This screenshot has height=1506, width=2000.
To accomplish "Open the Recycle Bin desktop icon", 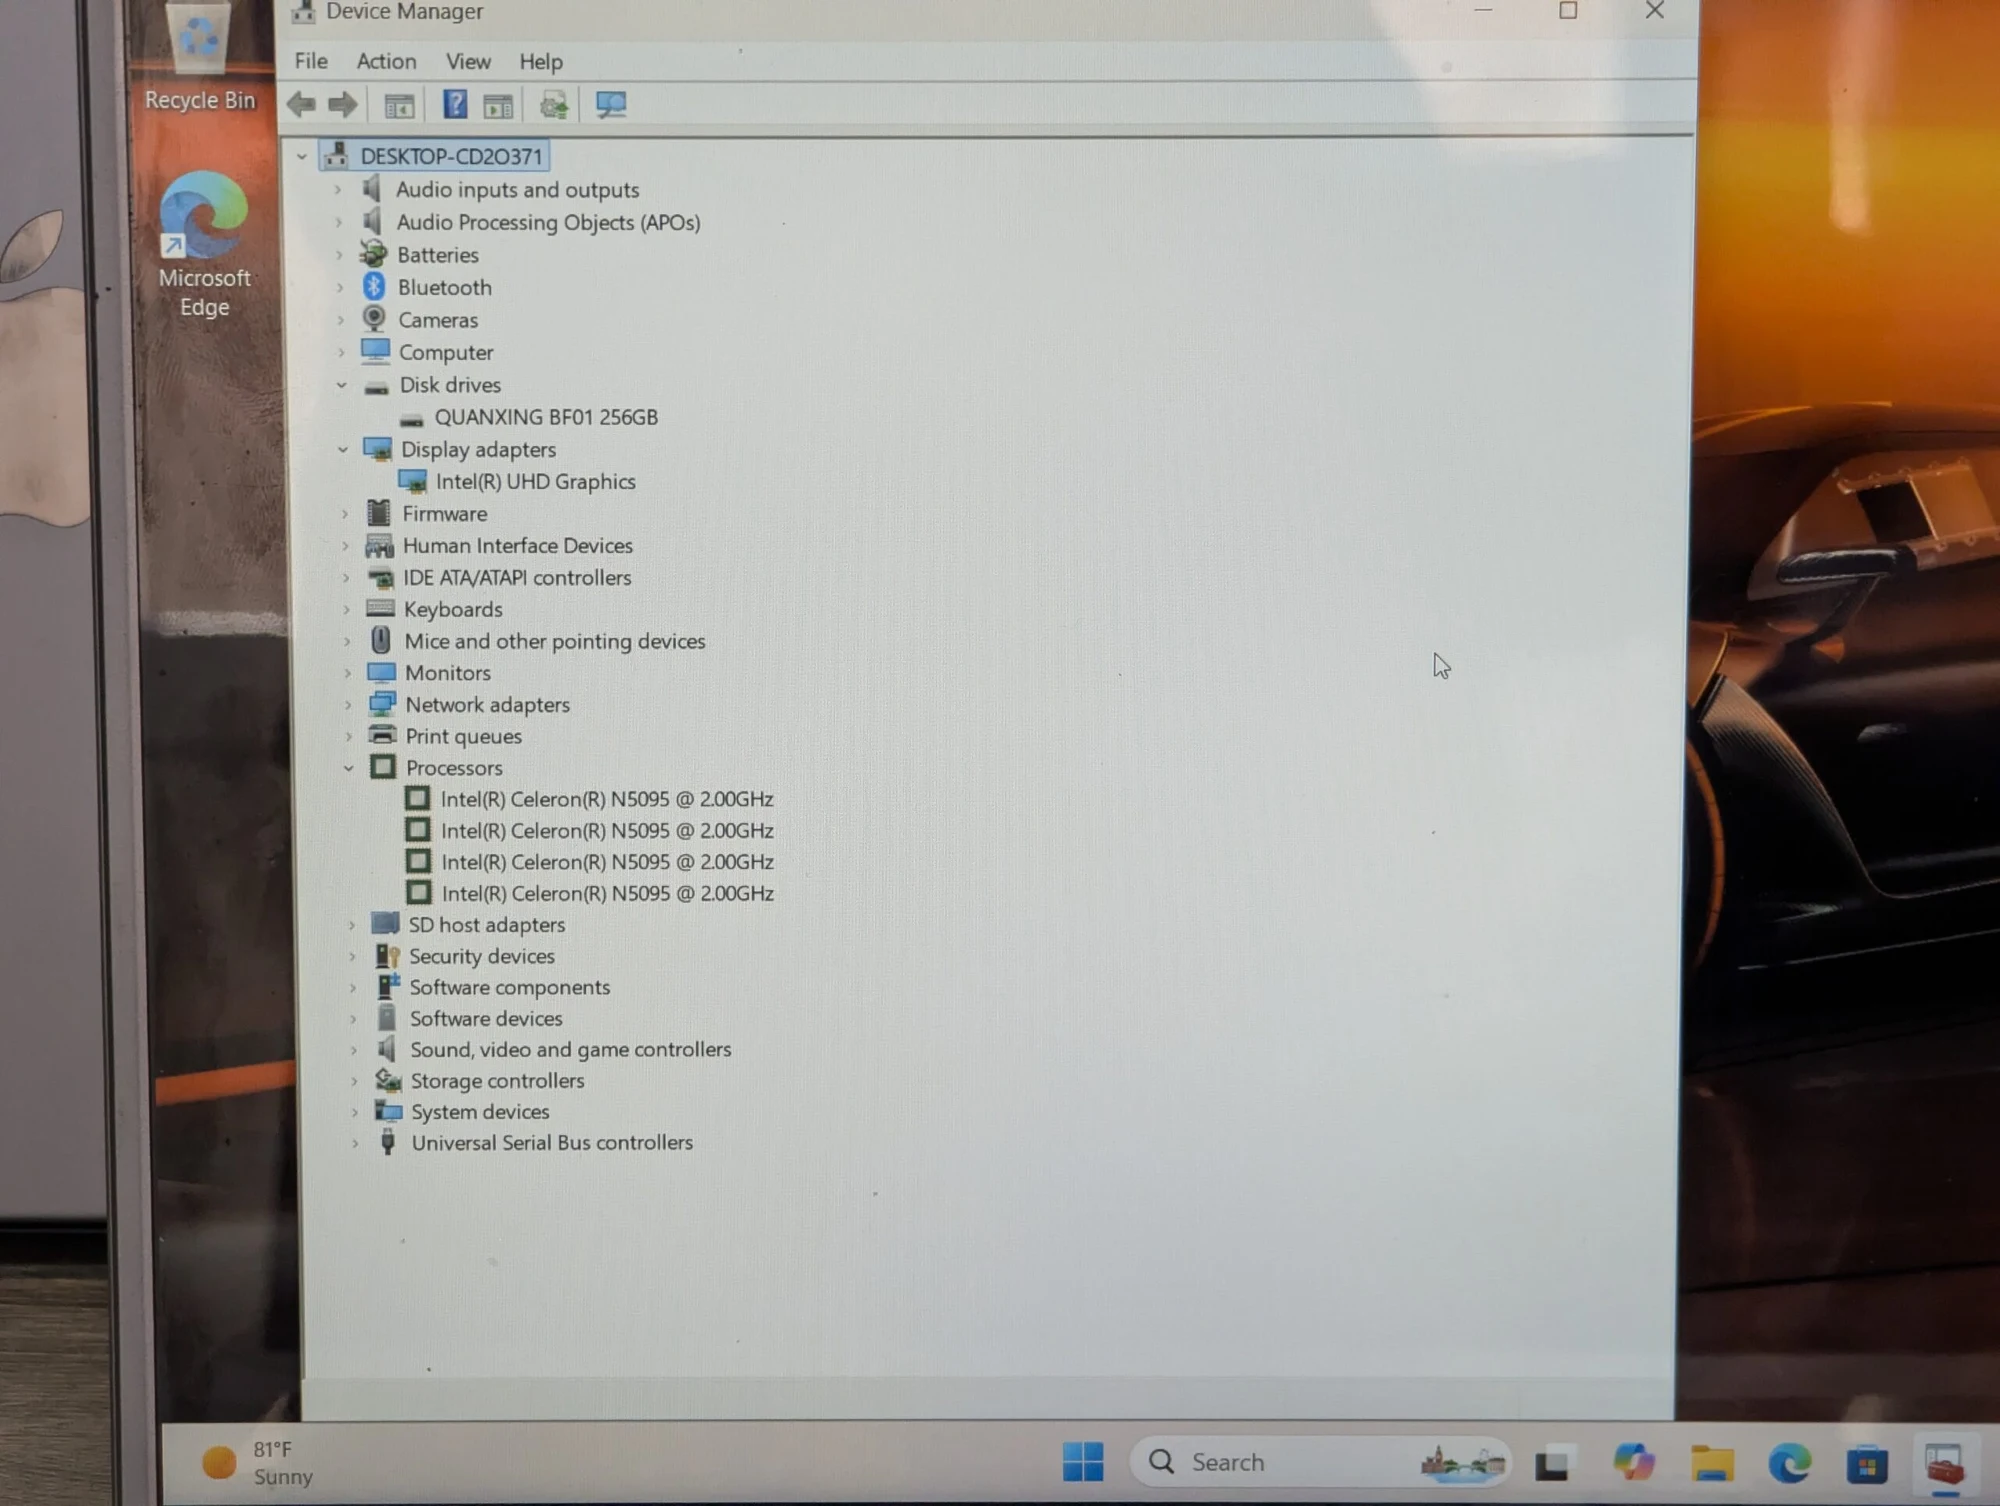I will coord(200,55).
